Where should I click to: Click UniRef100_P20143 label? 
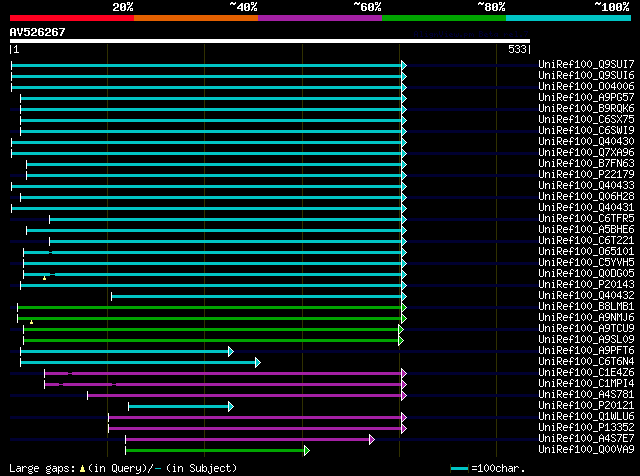coord(586,285)
